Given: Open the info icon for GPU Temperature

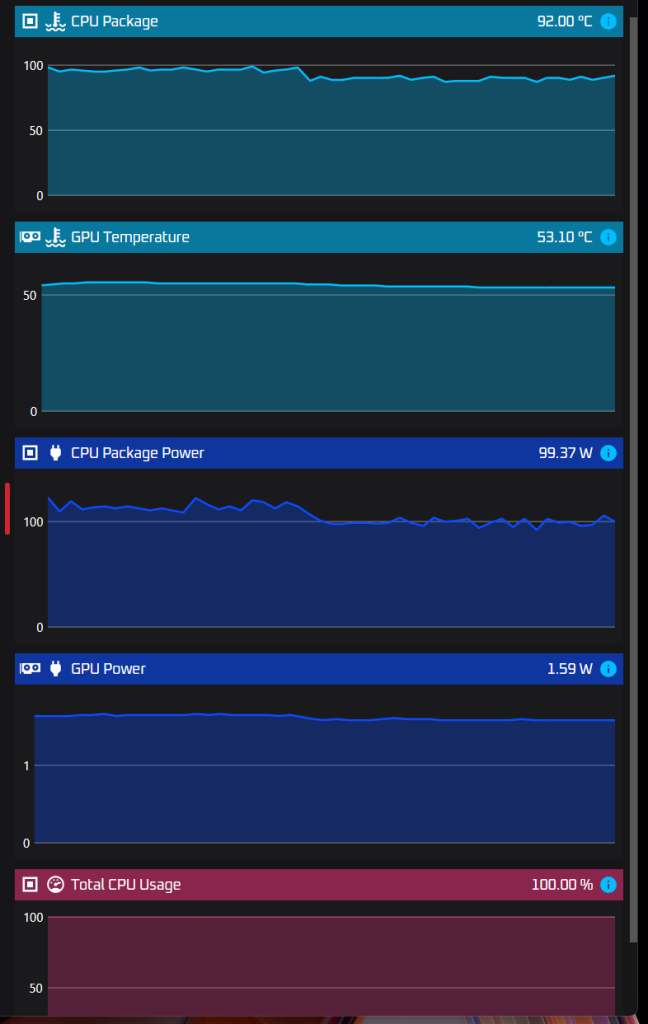Looking at the screenshot, I should point(608,237).
